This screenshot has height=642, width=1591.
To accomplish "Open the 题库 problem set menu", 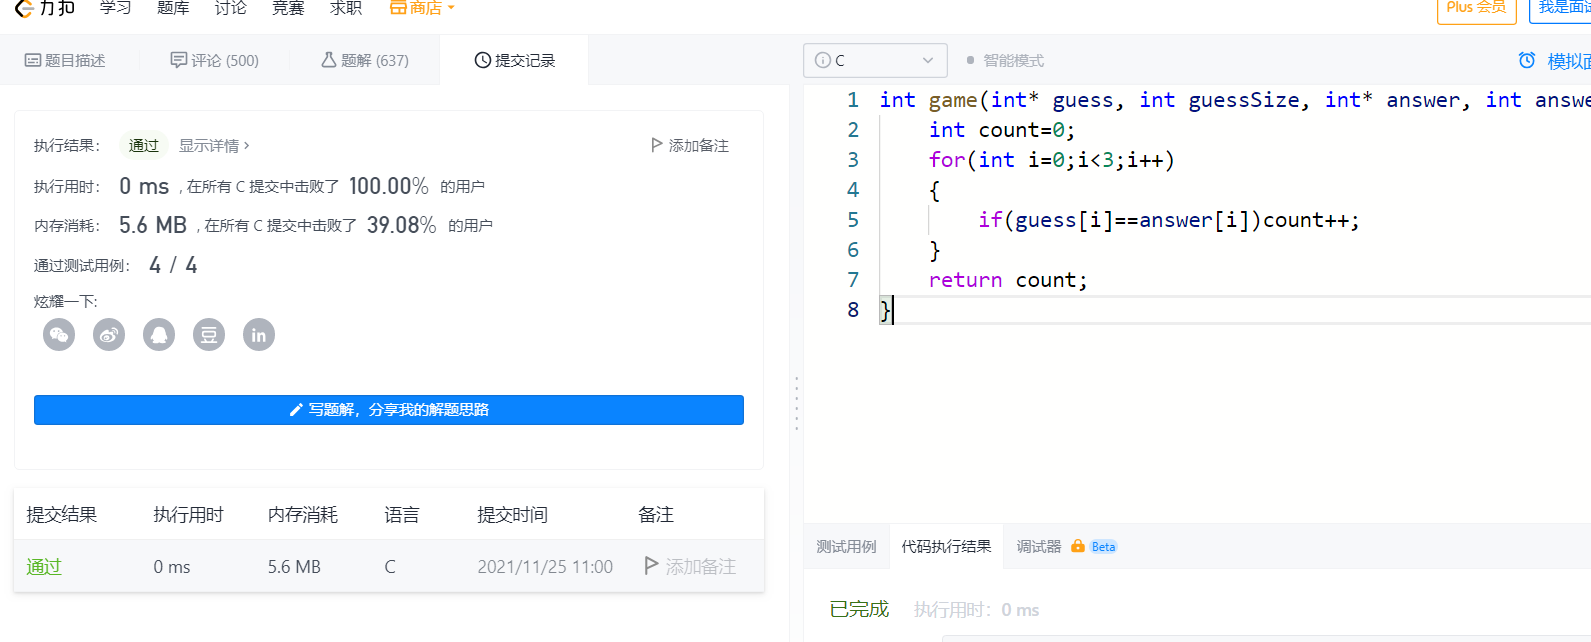I will pos(173,8).
